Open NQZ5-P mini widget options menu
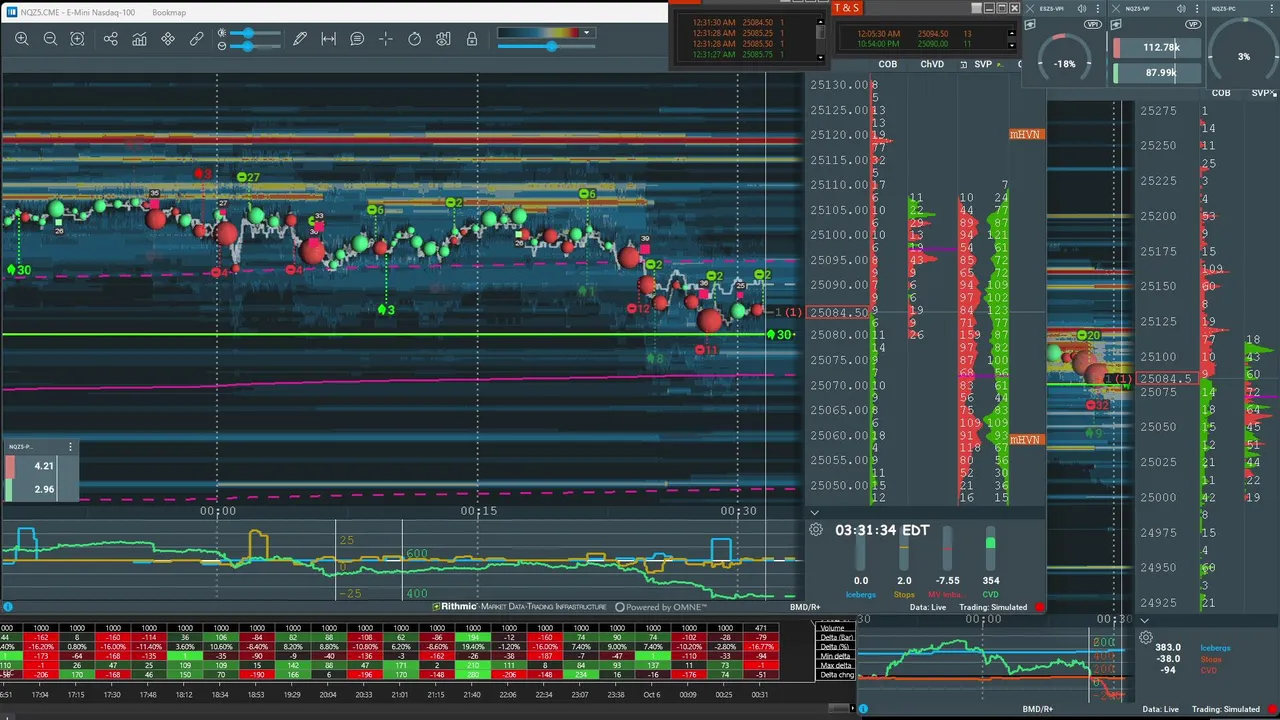 tap(70, 447)
